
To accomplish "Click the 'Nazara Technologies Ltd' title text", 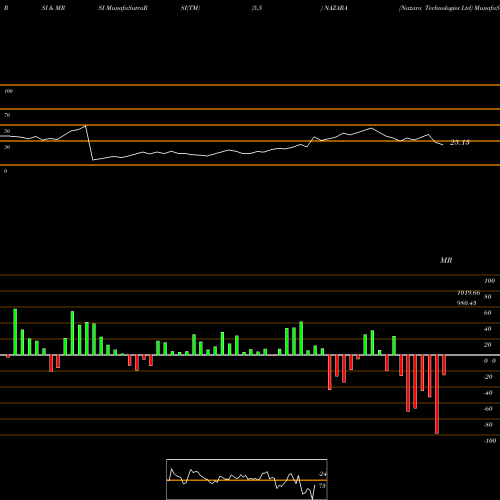I will 436,8.
